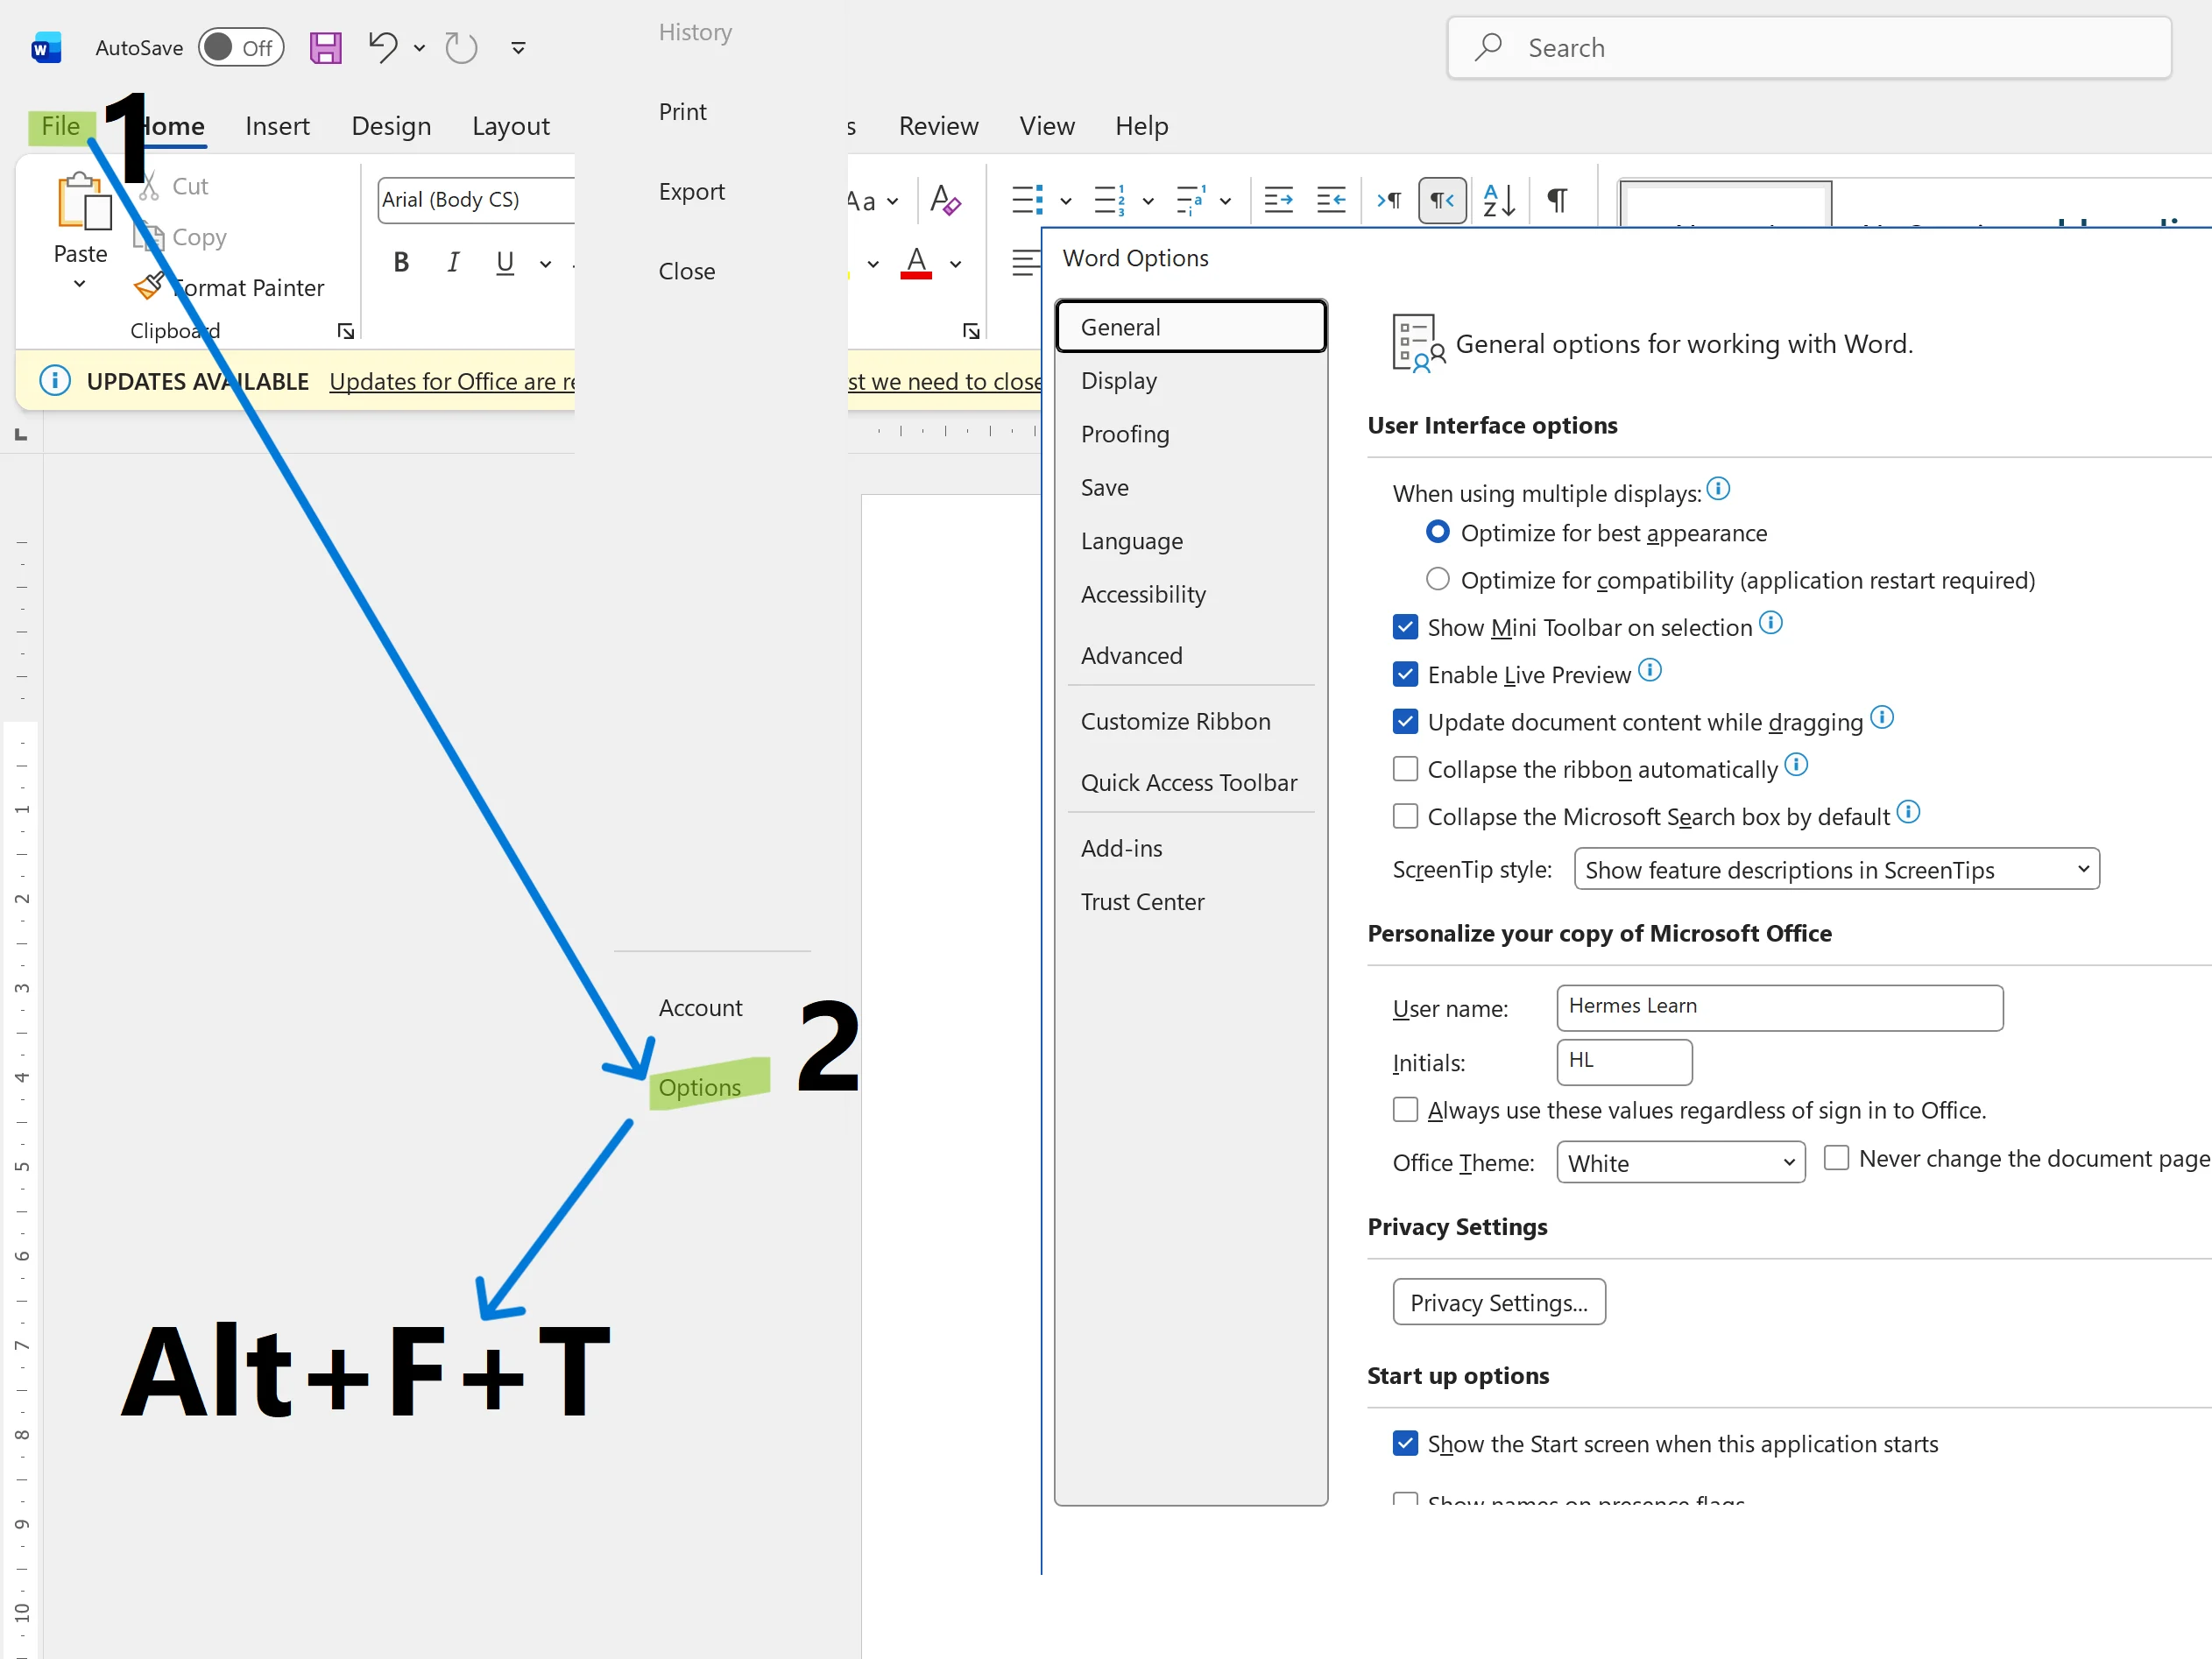The width and height of the screenshot is (2212, 1659).
Task: Click the Privacy Settings button
Action: 1499,1302
